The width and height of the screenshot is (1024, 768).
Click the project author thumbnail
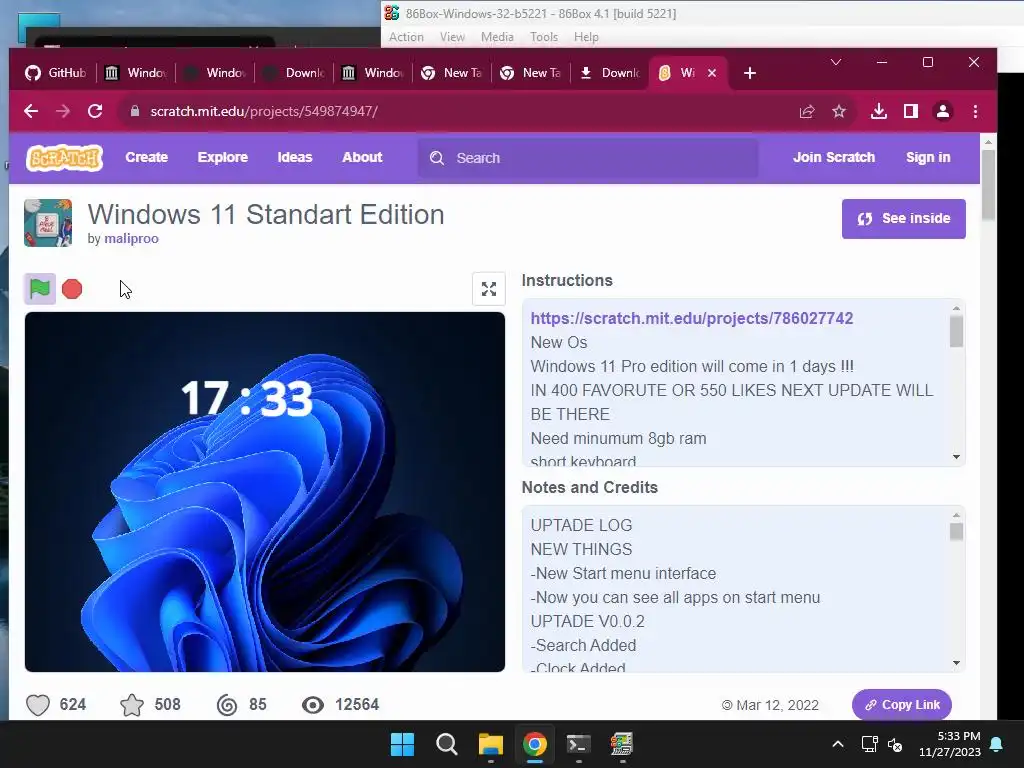coord(48,223)
